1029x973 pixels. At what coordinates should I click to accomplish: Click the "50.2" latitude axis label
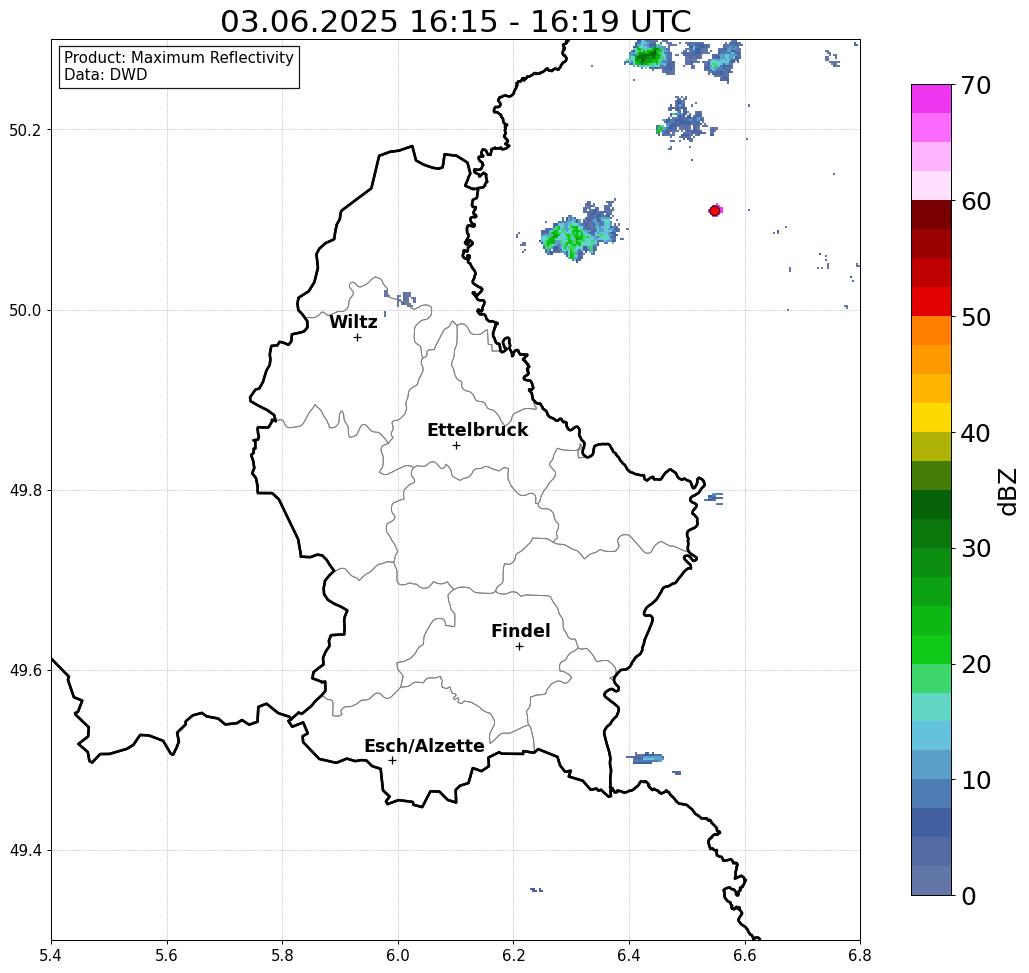click(25, 130)
